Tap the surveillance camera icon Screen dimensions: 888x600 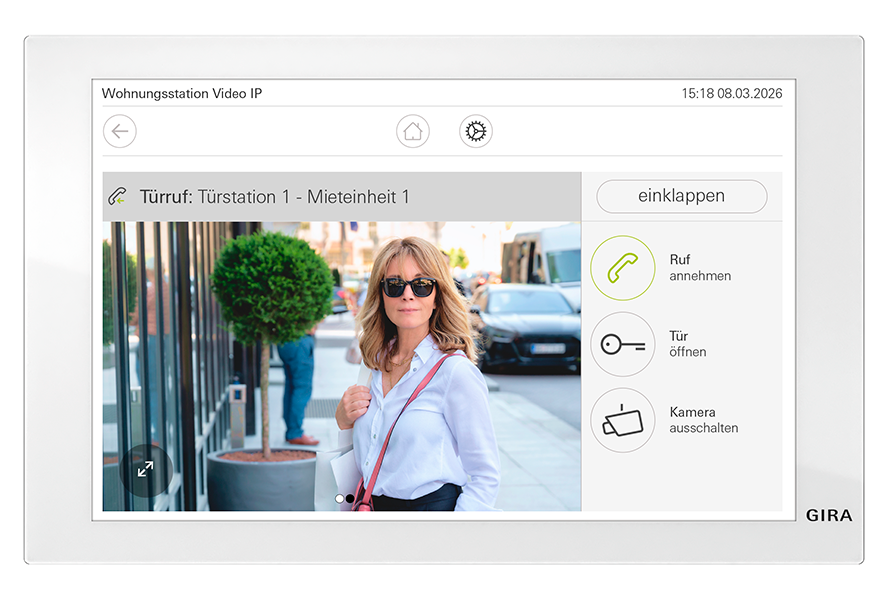click(622, 420)
